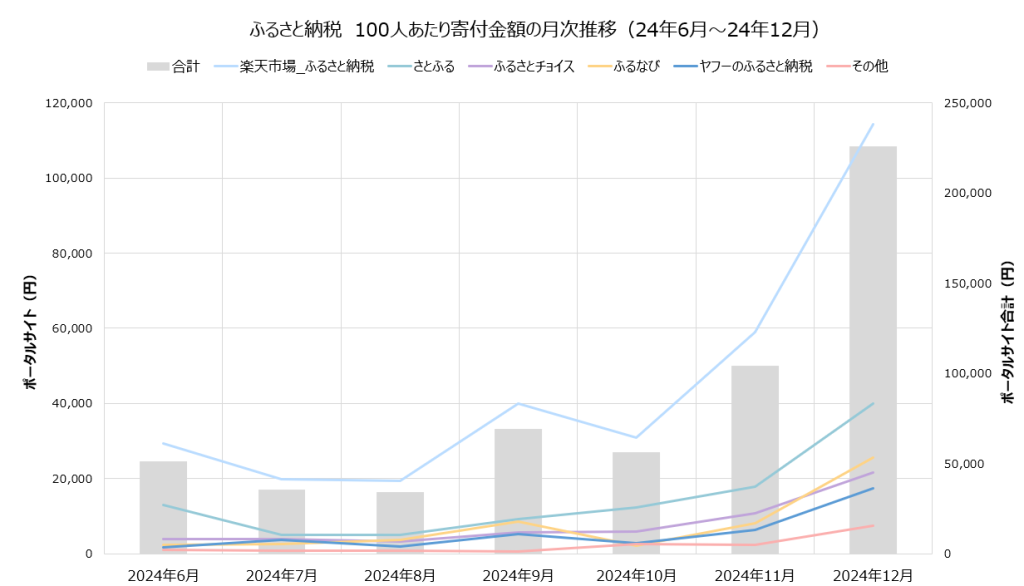
Task: Click the 2024年12月 gray total bar
Action: click(x=873, y=350)
